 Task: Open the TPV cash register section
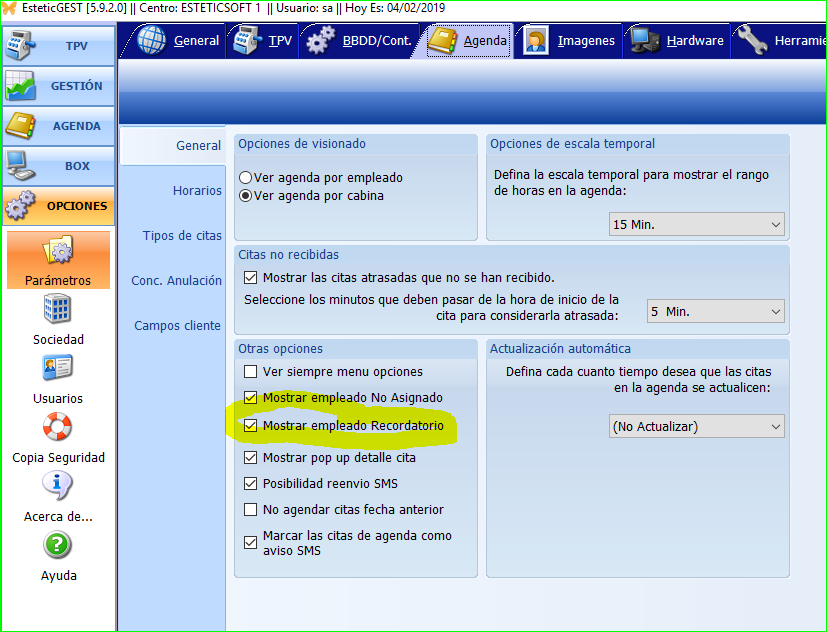(58, 46)
